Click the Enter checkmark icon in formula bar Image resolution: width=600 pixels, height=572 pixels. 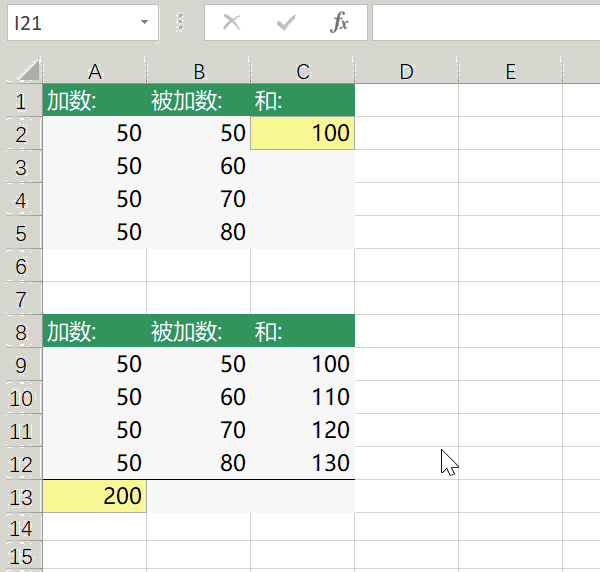(286, 22)
